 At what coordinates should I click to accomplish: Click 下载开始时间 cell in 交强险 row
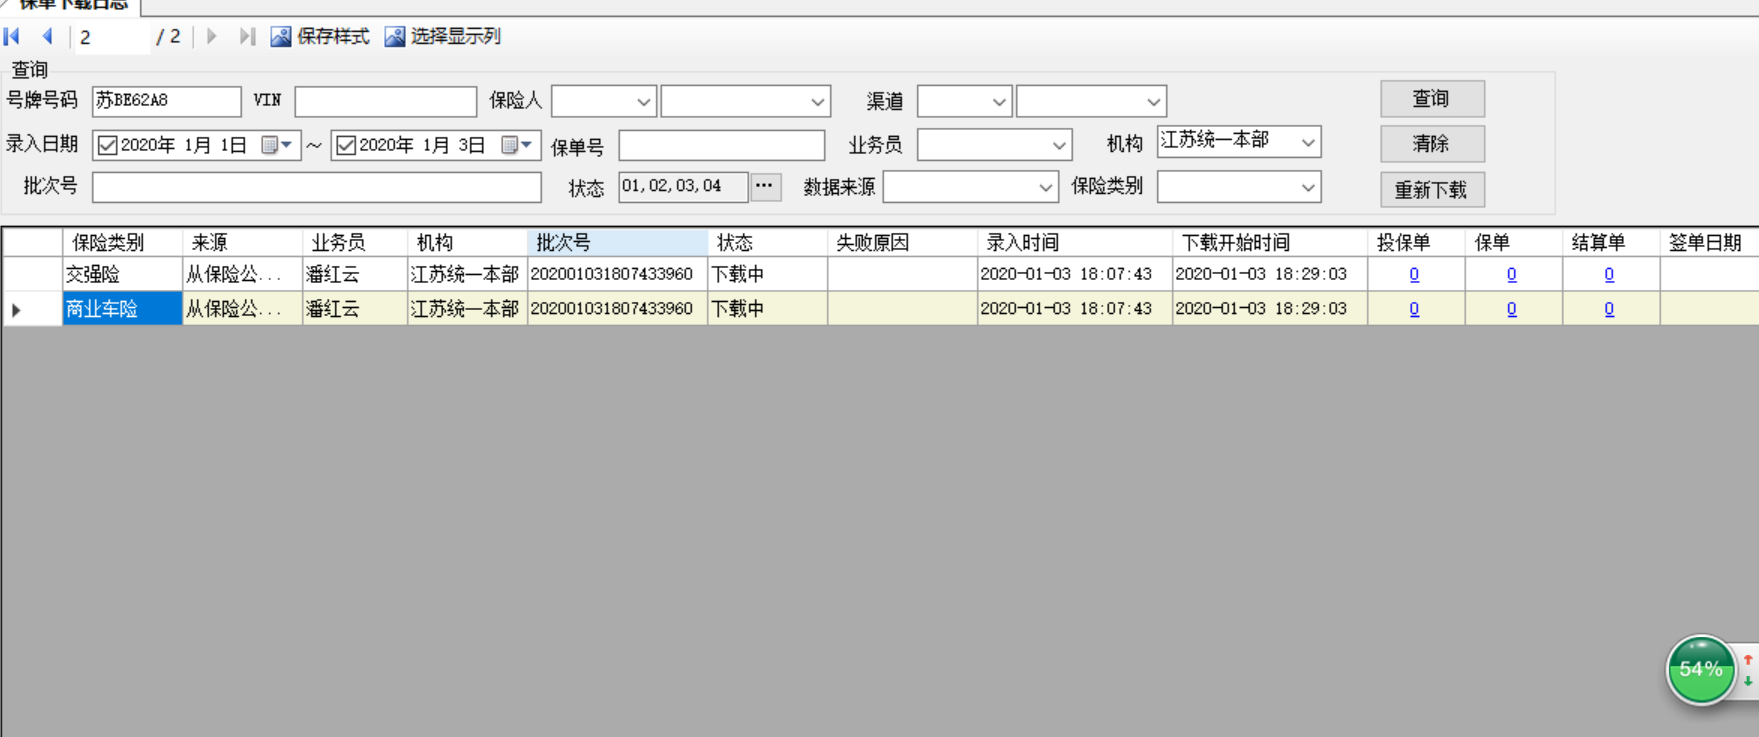click(x=1270, y=274)
